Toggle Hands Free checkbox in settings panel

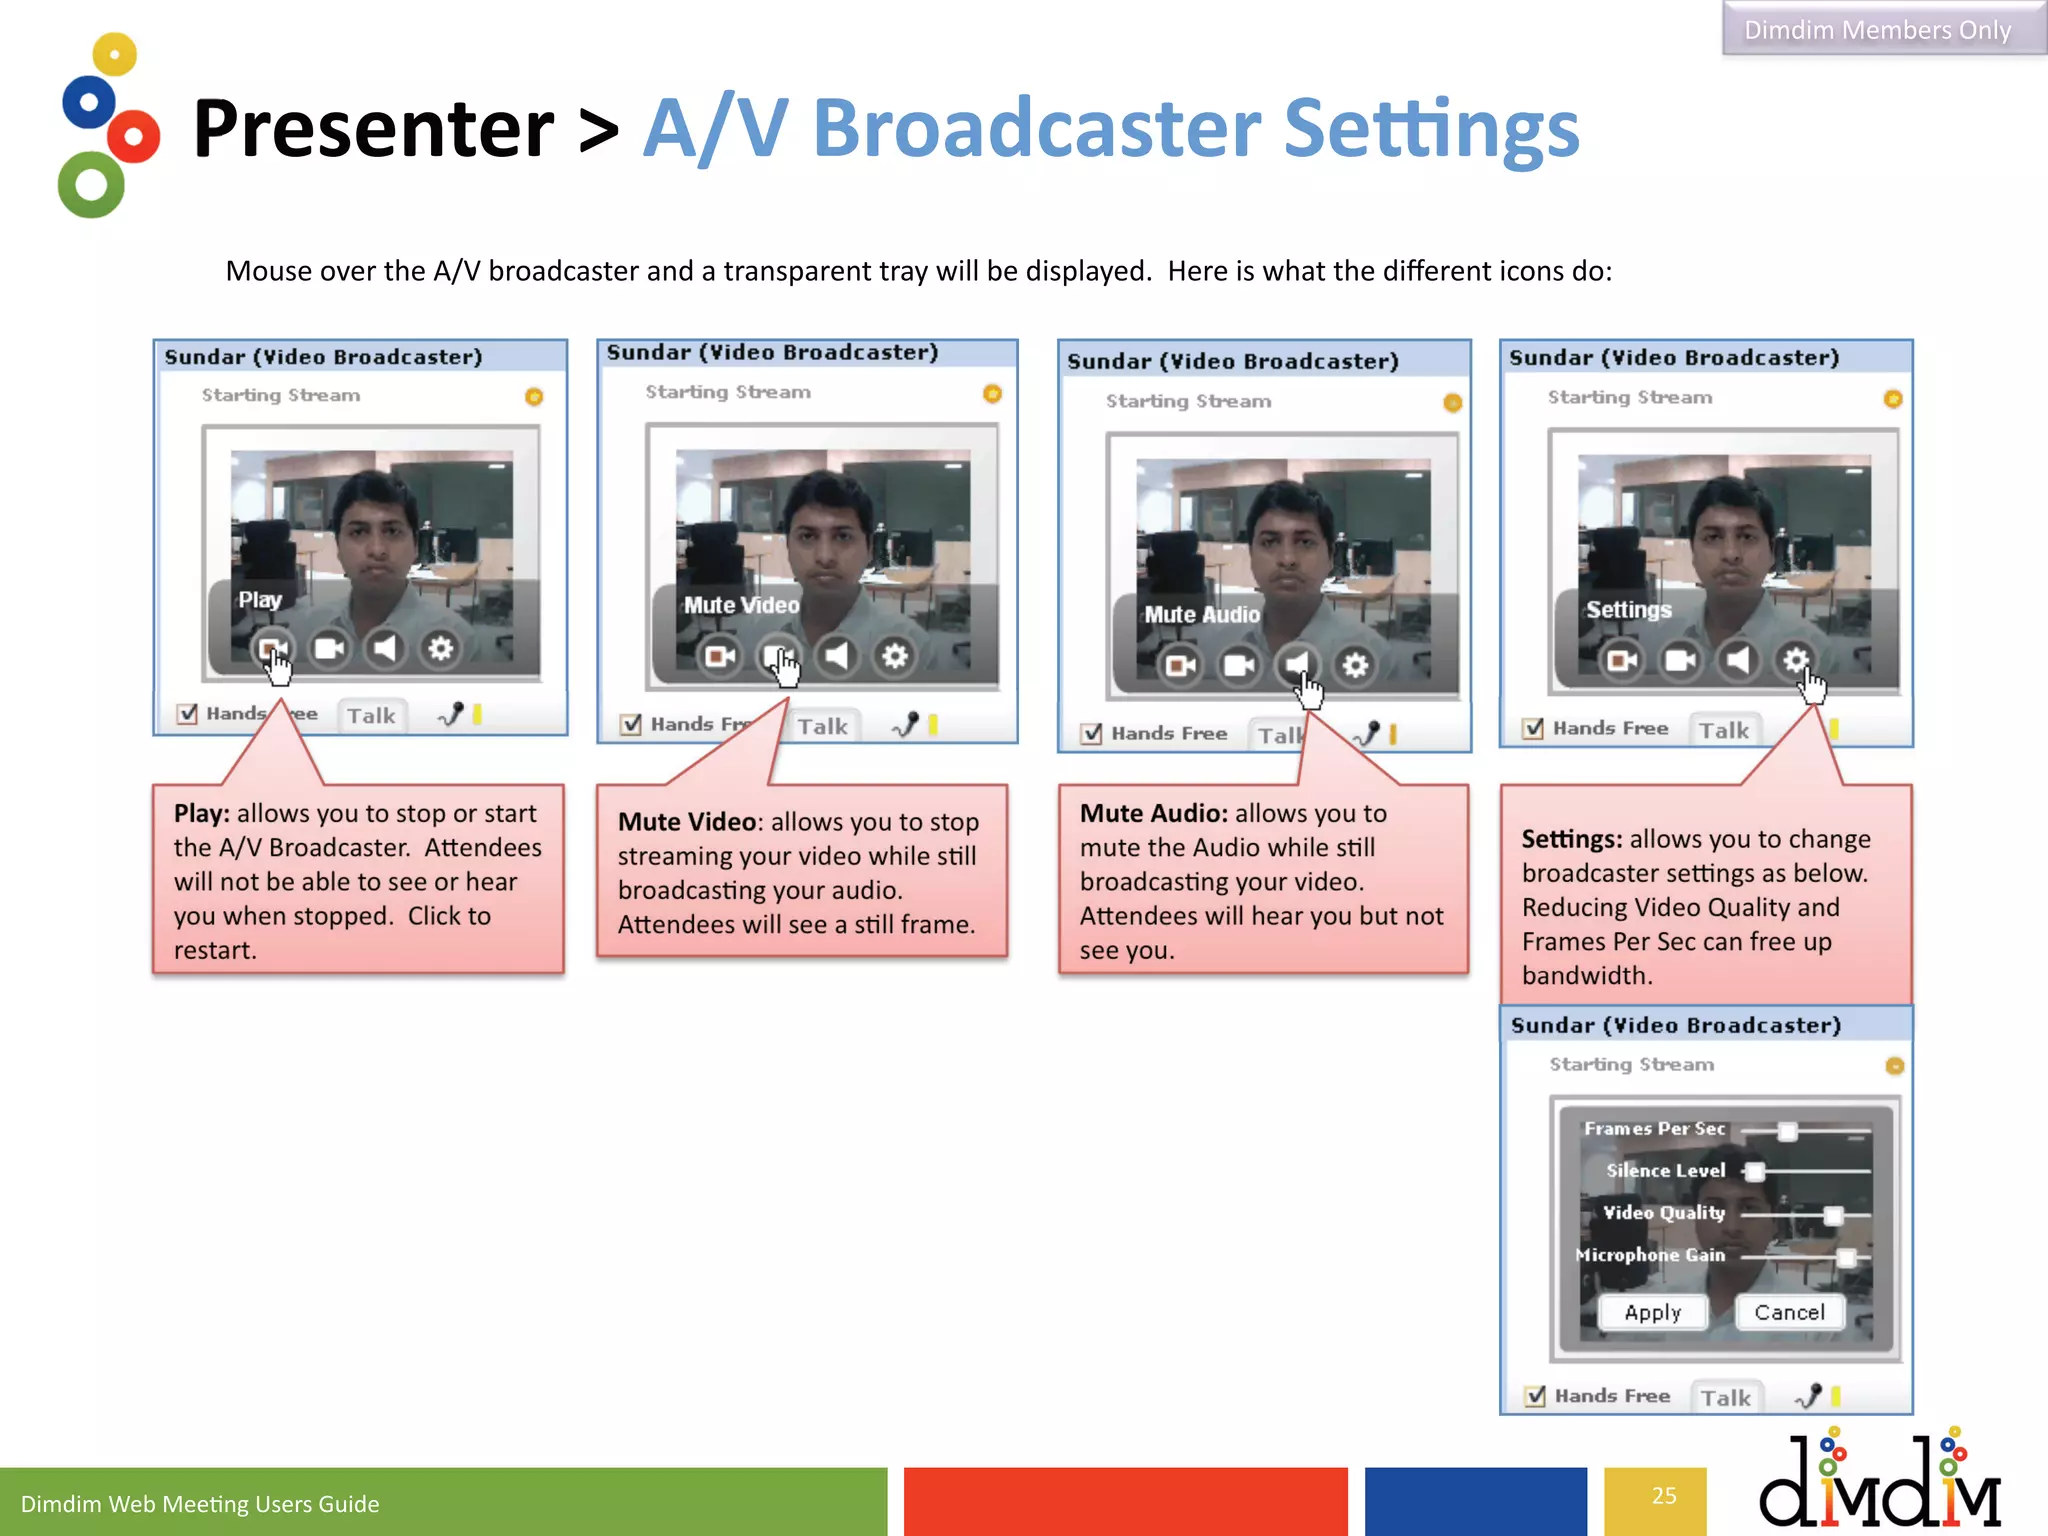(x=1536, y=1396)
